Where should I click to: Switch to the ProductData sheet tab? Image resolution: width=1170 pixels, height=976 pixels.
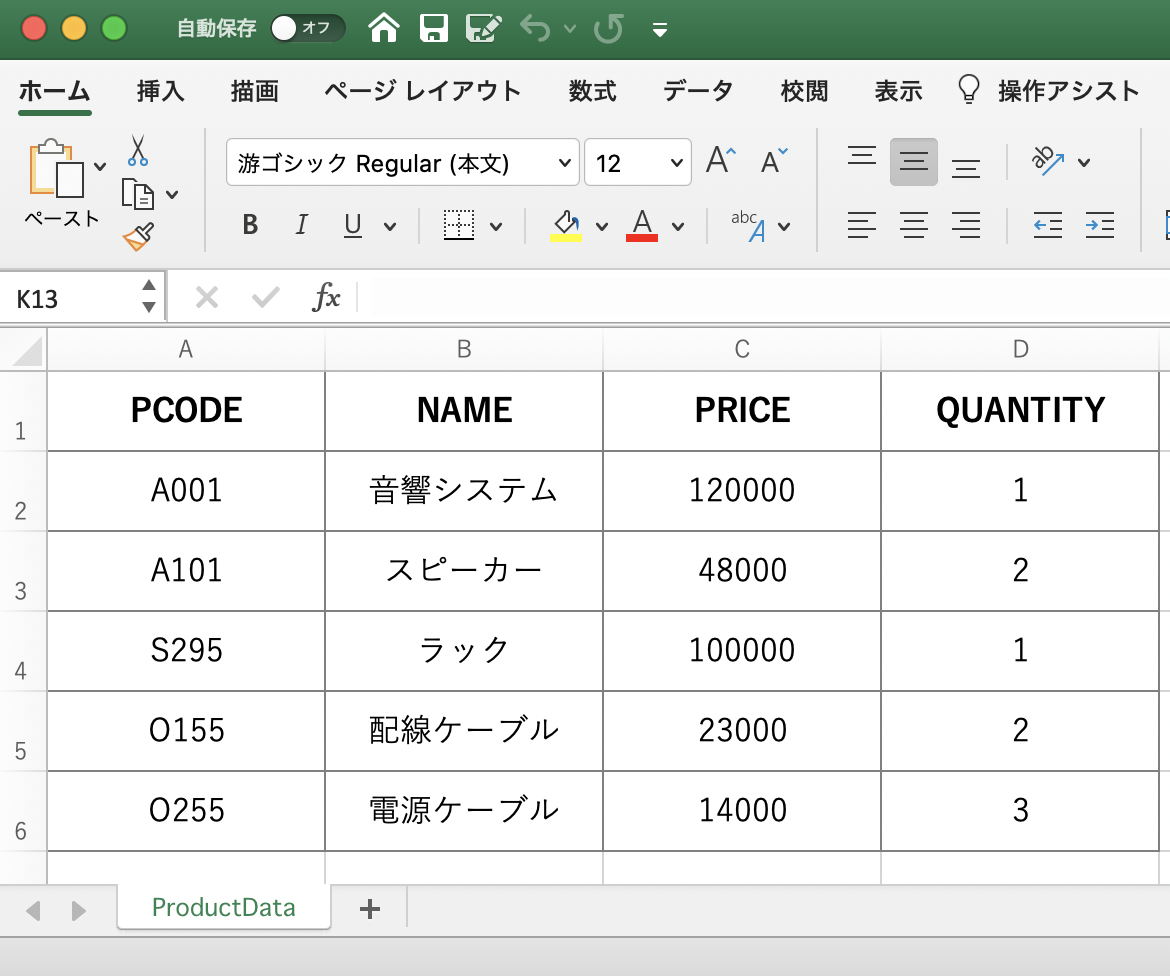click(x=224, y=907)
